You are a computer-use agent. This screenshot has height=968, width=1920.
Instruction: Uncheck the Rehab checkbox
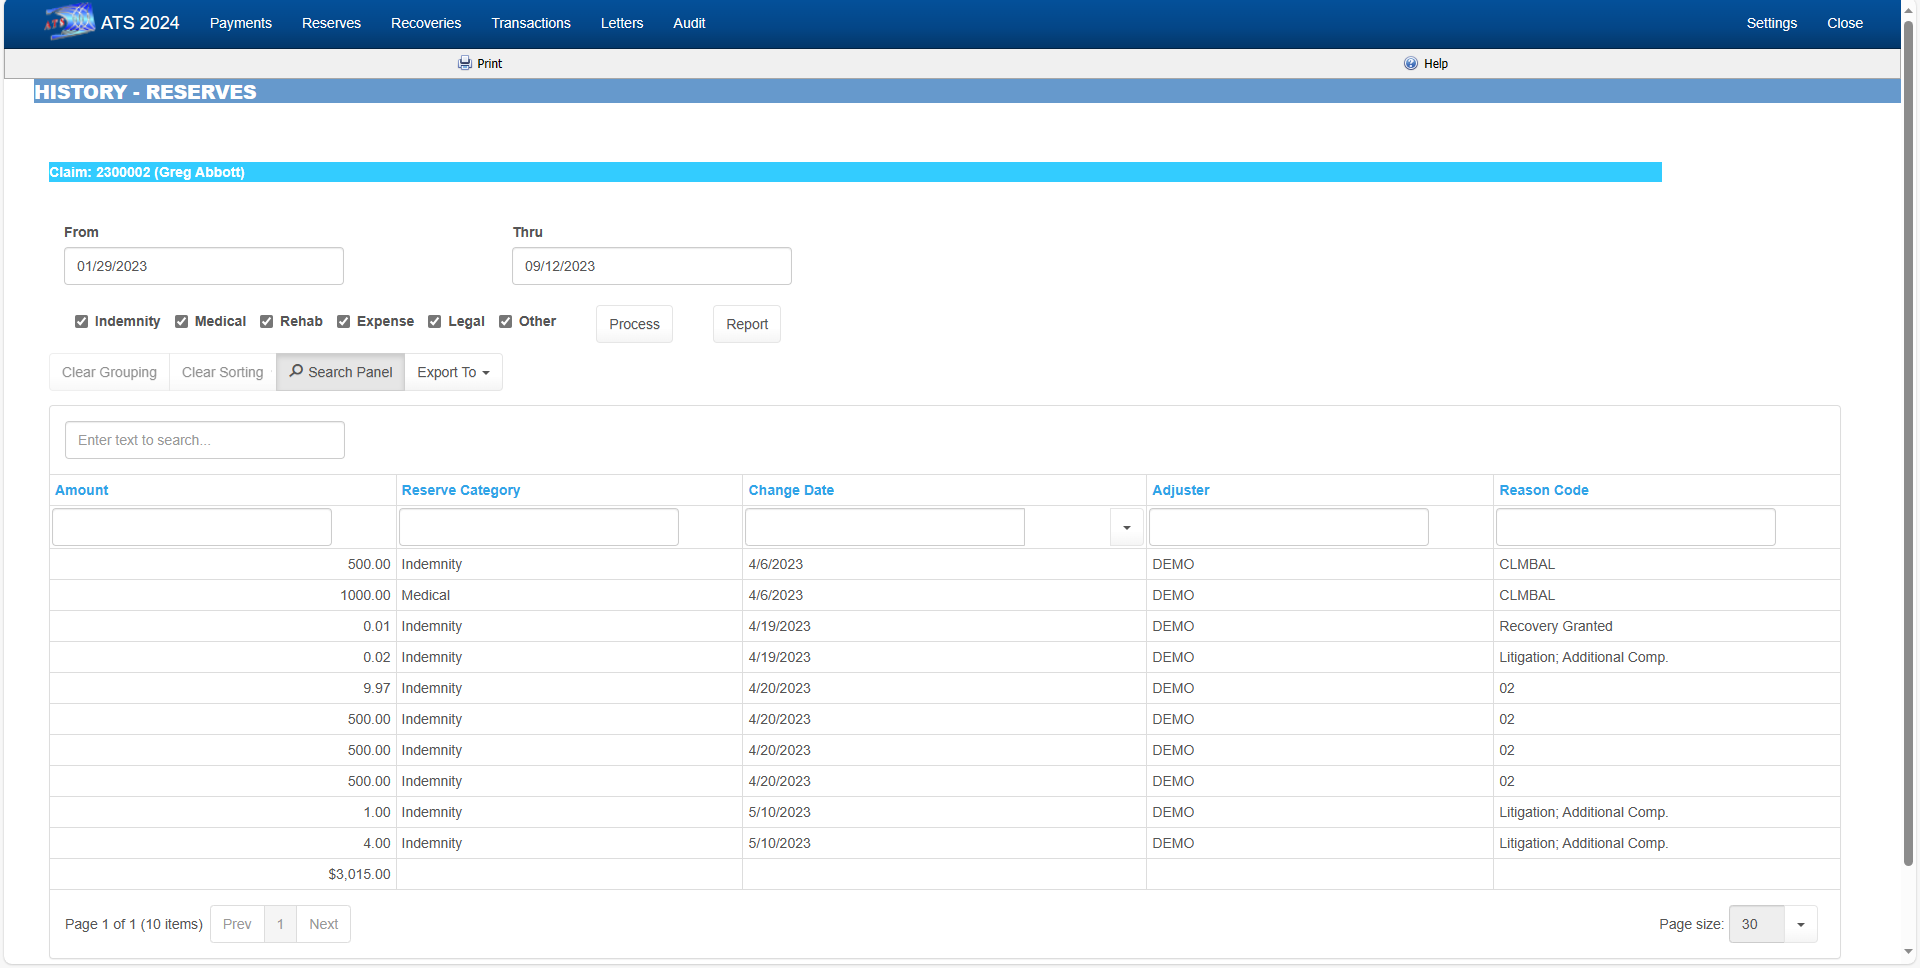[267, 321]
